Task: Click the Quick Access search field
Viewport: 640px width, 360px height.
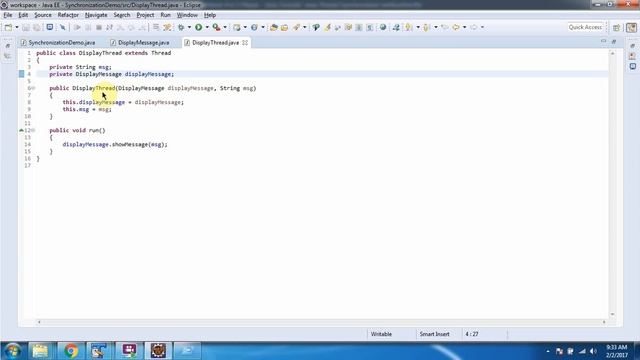Action: click(585, 27)
